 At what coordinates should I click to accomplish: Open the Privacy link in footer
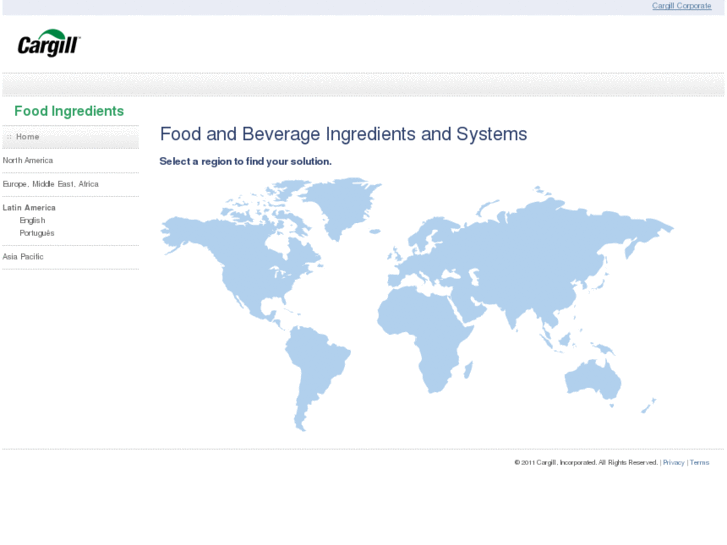(x=673, y=462)
